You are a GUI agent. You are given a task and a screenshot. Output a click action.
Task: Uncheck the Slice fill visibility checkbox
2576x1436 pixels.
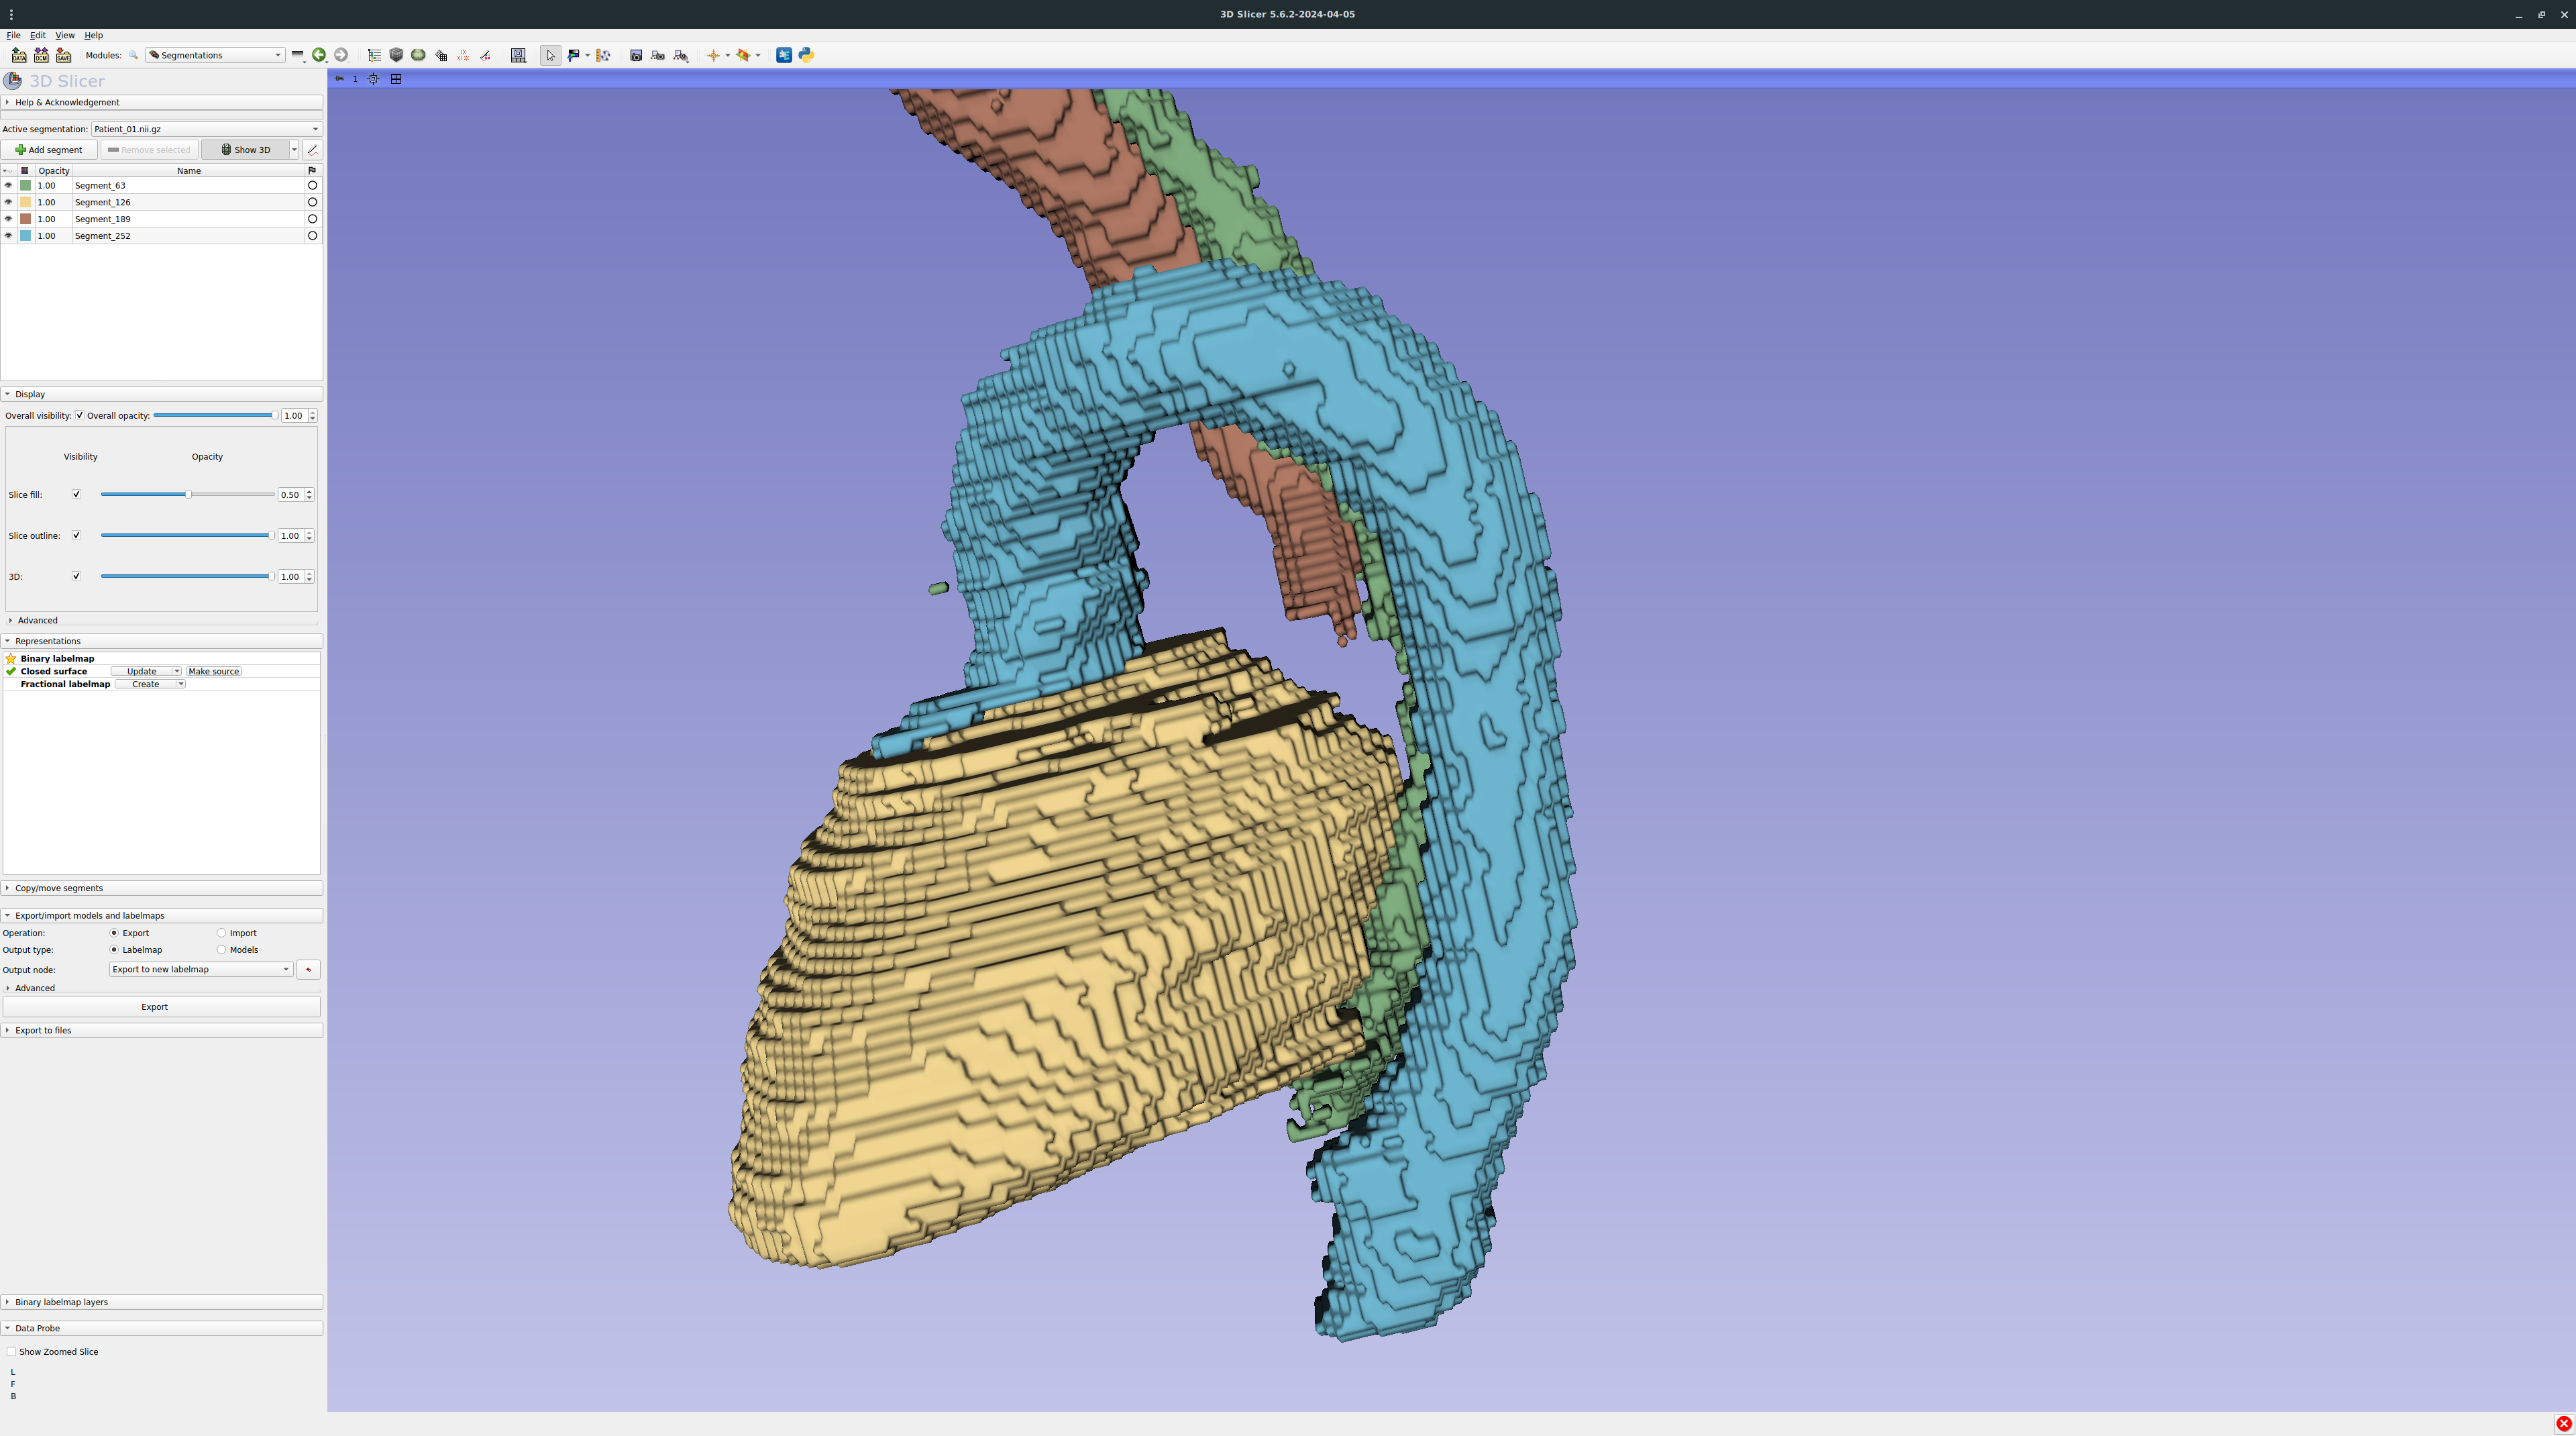pos(76,494)
